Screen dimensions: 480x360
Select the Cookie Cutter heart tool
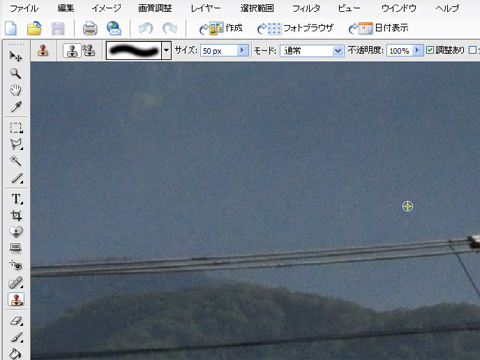[x=16, y=232]
